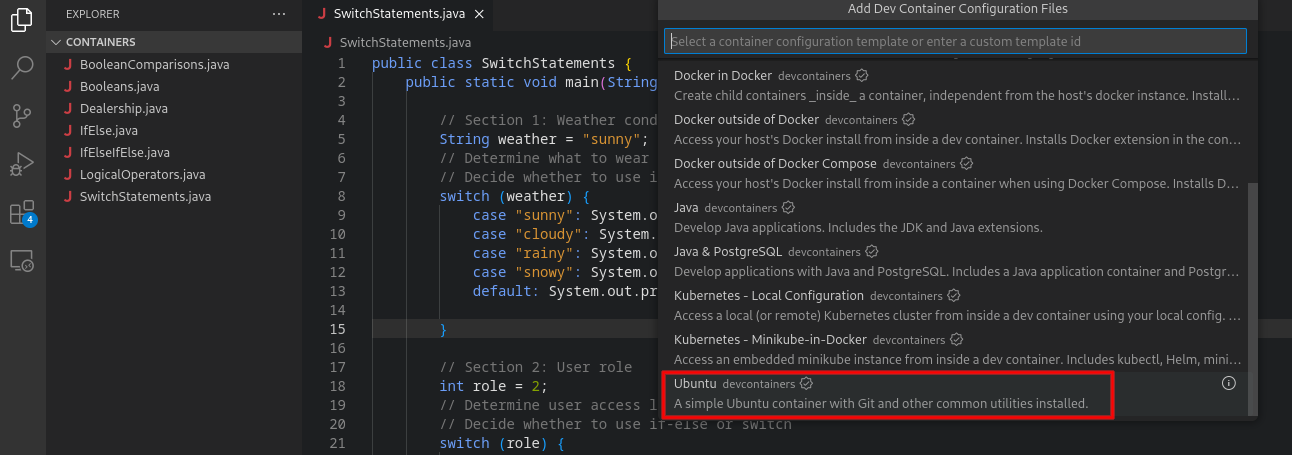The image size is (1292, 455).
Task: Open the Extensions view with badge
Action: click(22, 212)
